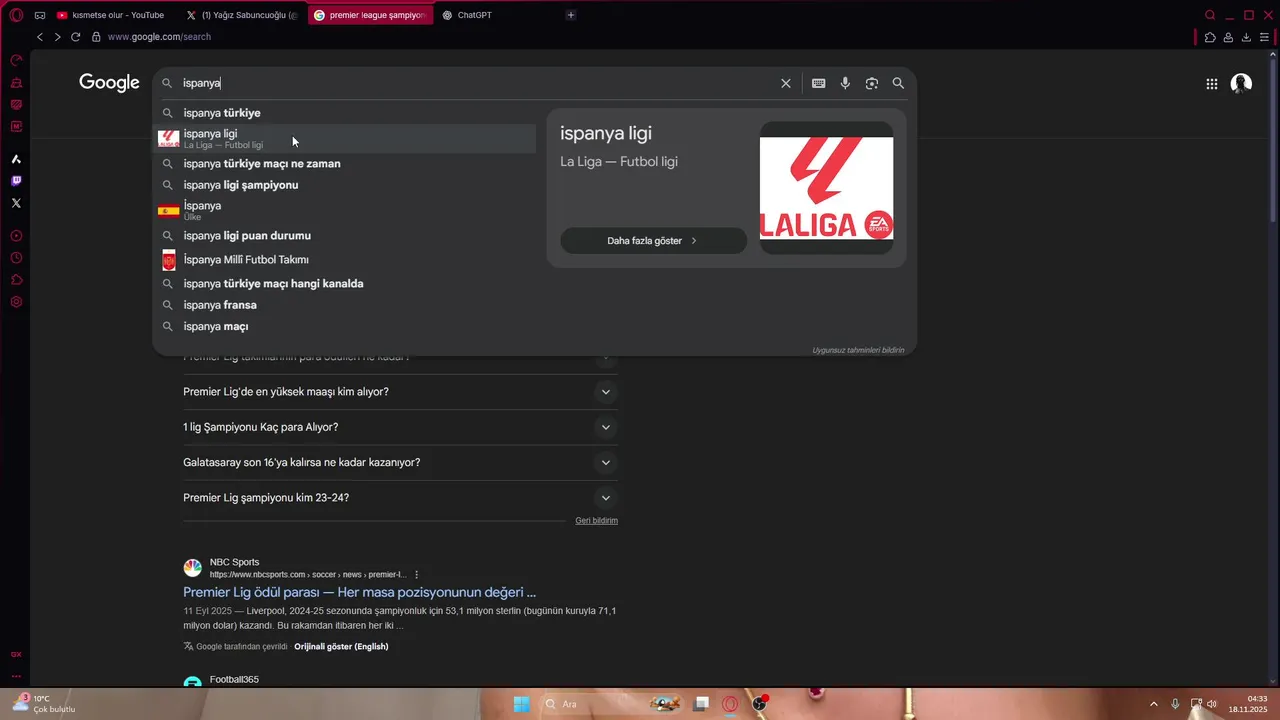The height and width of the screenshot is (720, 1280).
Task: Click the site security lock icon
Action: pos(96,37)
